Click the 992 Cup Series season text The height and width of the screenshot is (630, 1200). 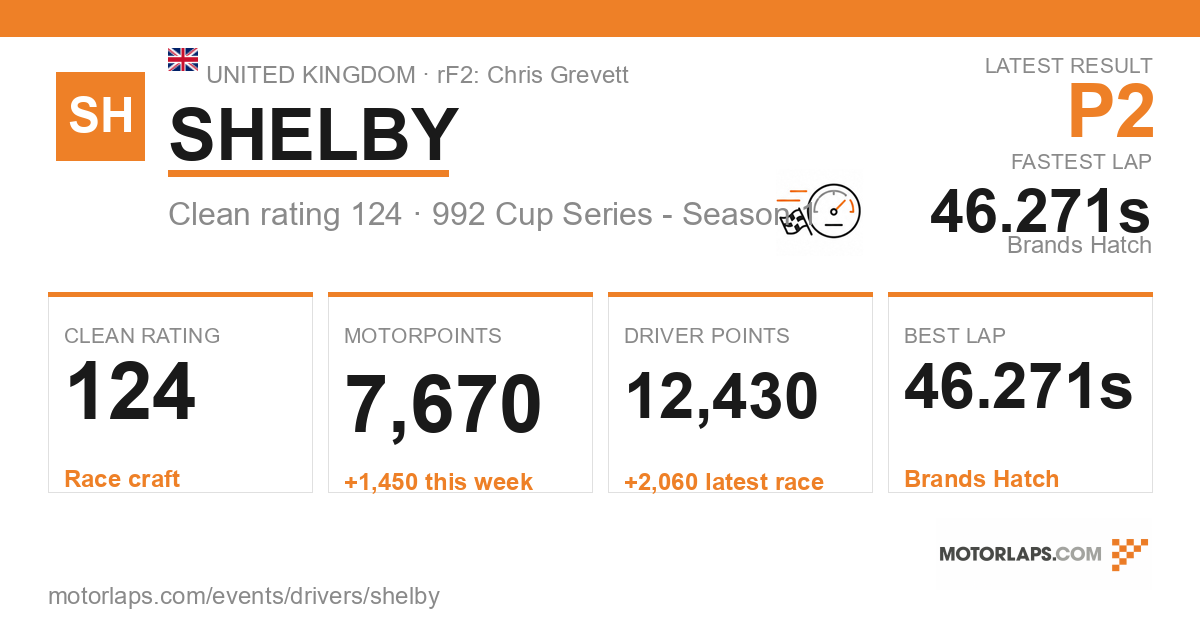620,214
